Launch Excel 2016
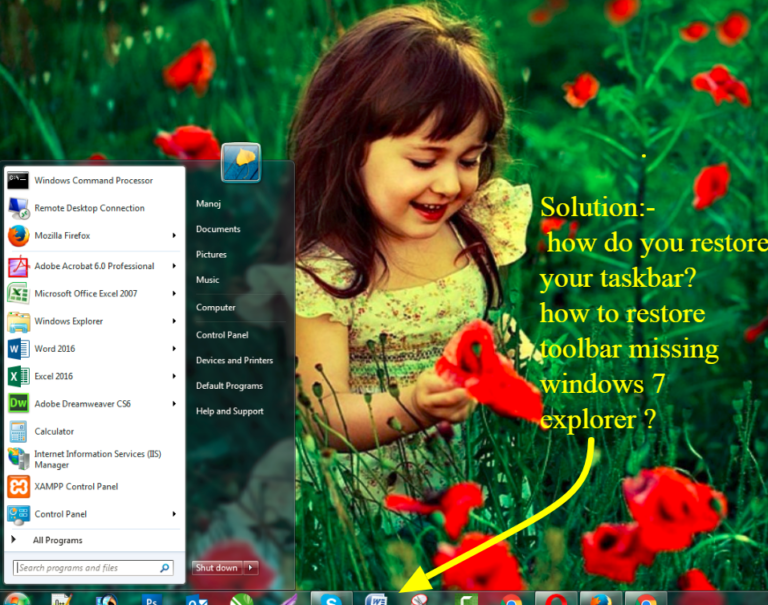768x605 pixels. tap(94, 376)
